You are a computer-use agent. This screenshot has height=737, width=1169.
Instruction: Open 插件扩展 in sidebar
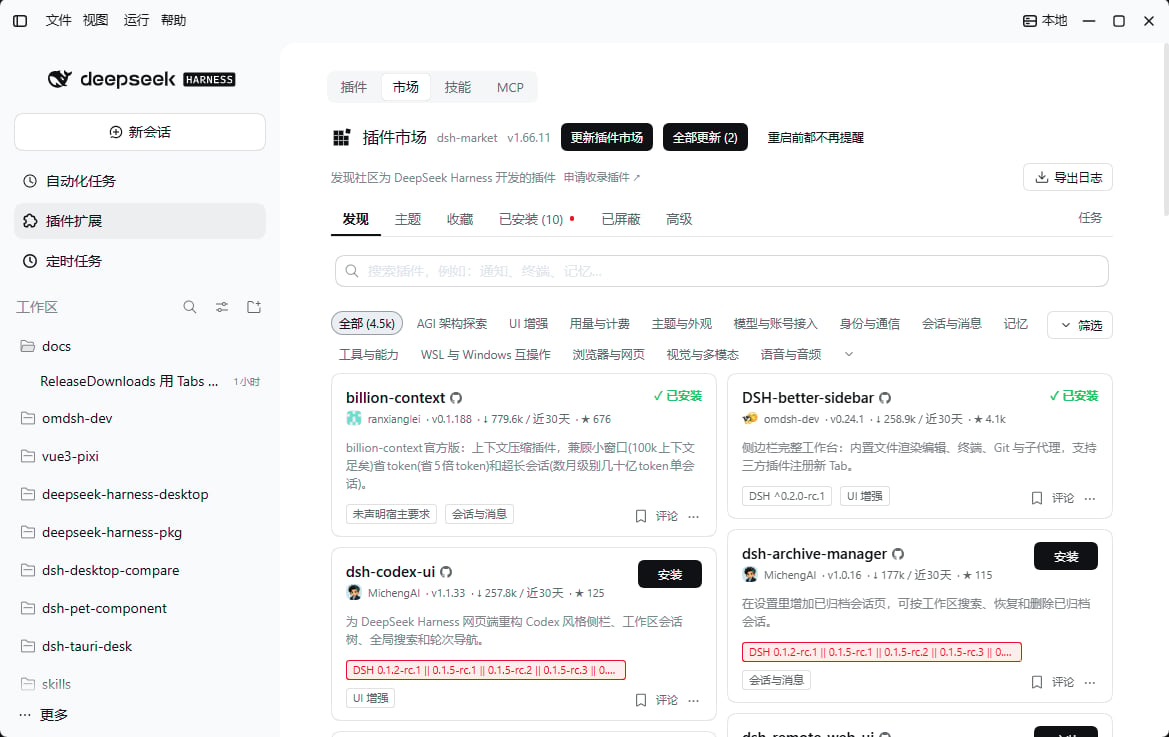(x=139, y=221)
